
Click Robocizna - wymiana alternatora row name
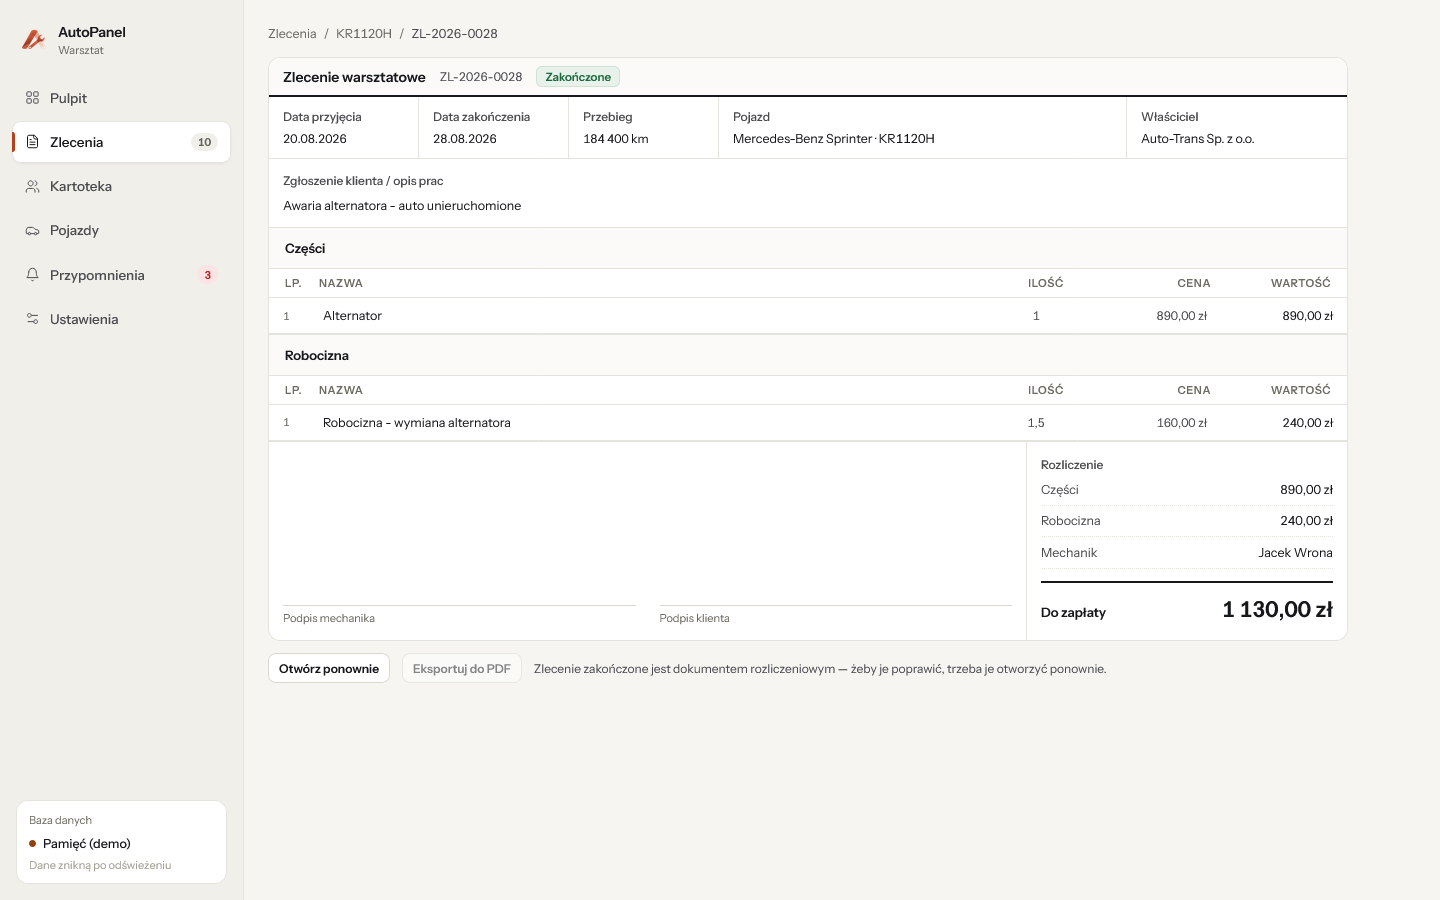click(x=417, y=423)
